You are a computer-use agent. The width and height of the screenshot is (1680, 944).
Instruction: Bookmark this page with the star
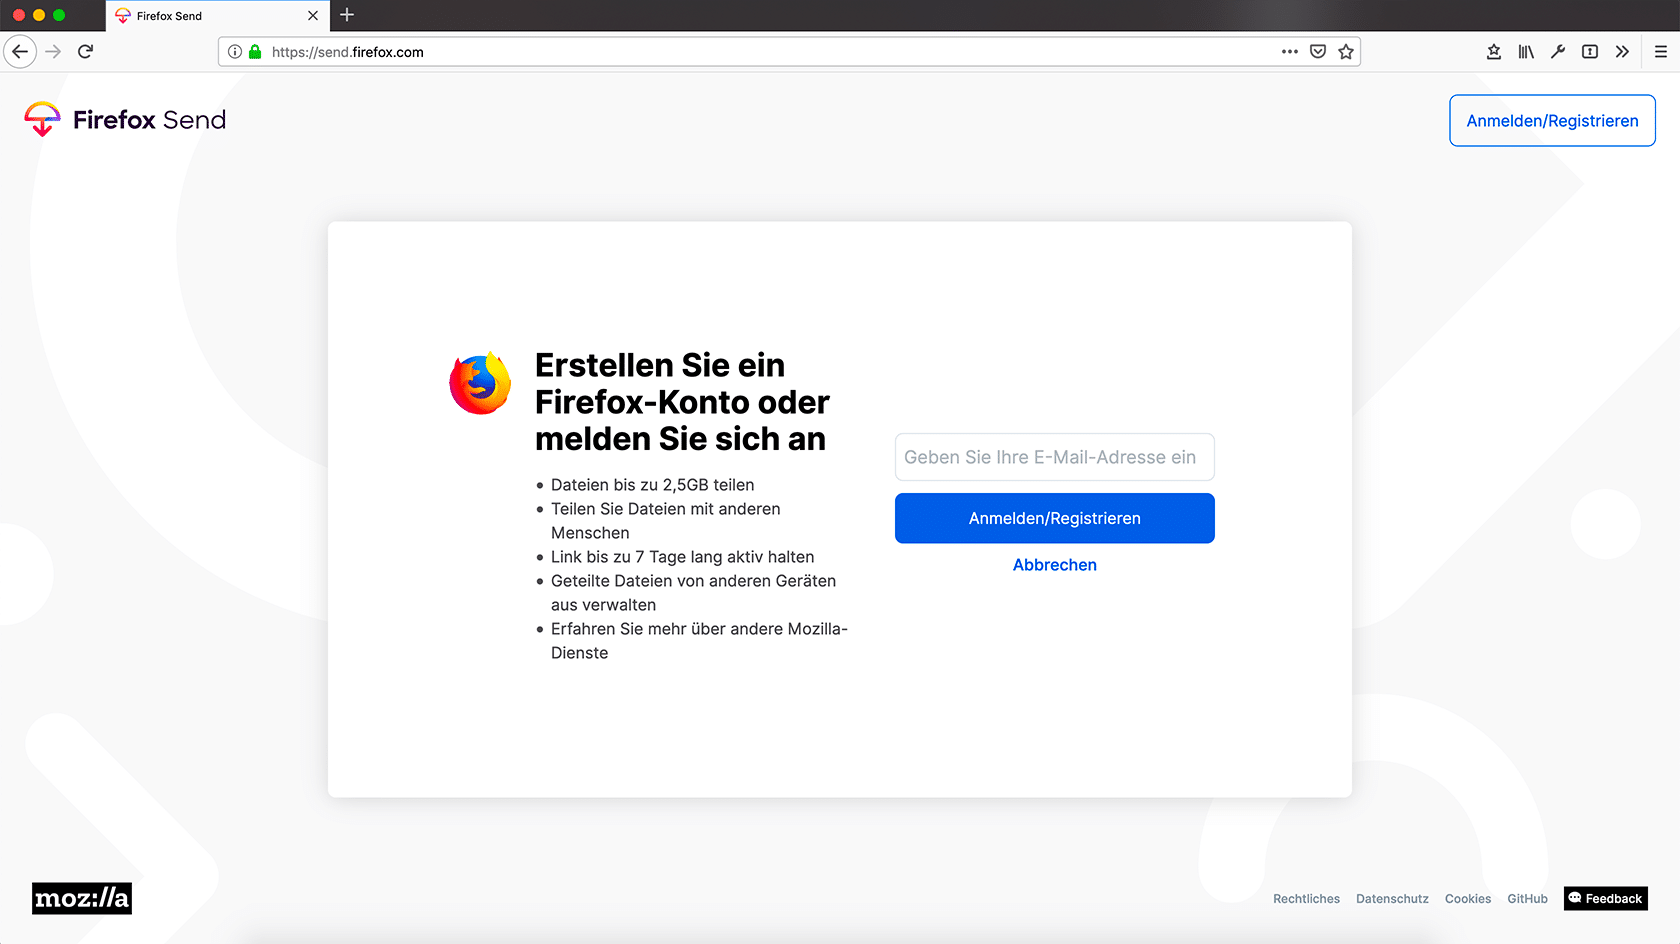(x=1346, y=52)
